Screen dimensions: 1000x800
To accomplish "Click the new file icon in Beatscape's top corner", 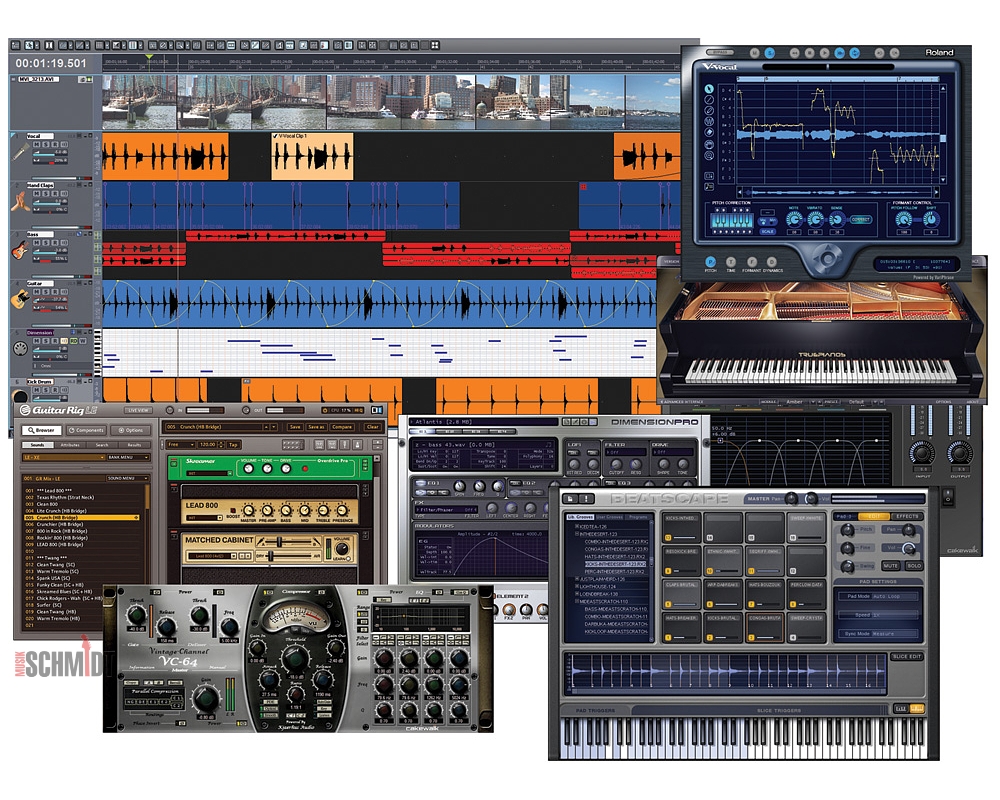I will pos(569,499).
